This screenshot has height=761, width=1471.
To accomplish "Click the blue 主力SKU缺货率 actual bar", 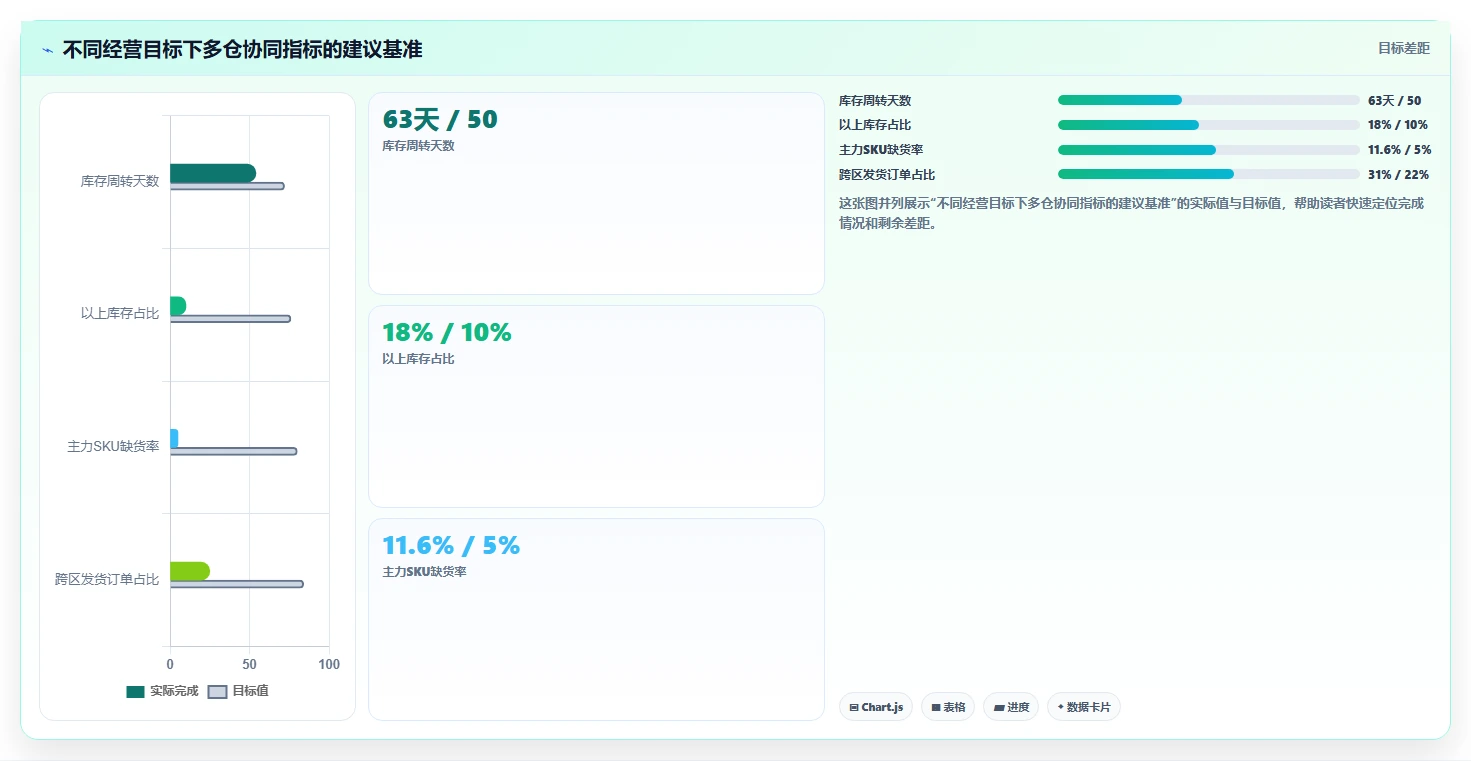I will pos(174,438).
